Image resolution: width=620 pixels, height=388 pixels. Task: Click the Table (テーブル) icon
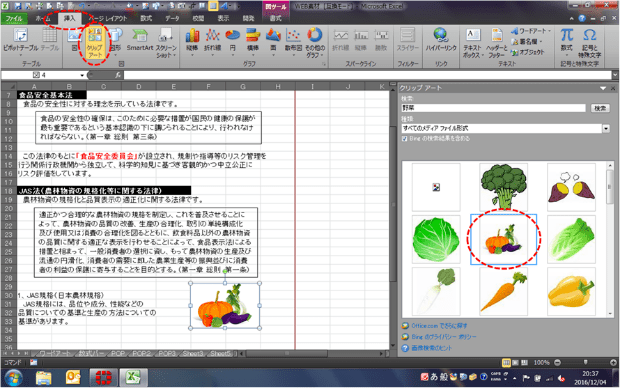coord(50,40)
